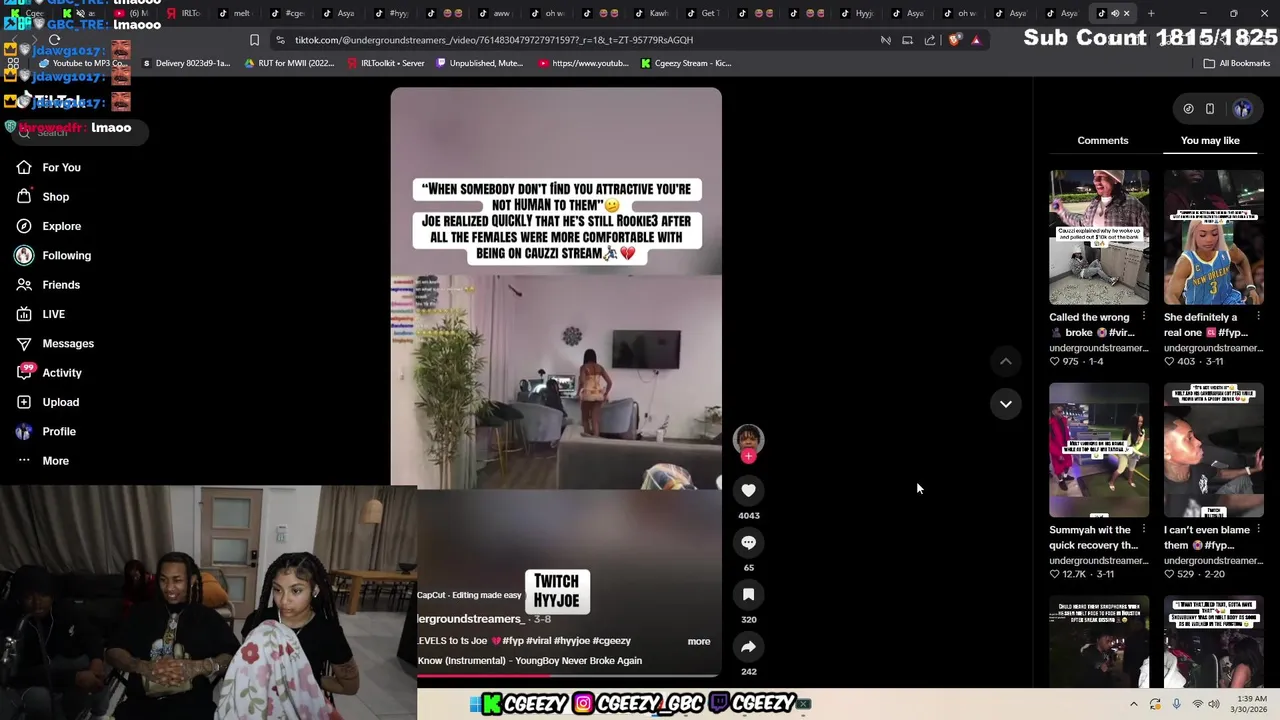Reload the page with the refresh button
This screenshot has width=1280, height=720.
coord(54,40)
